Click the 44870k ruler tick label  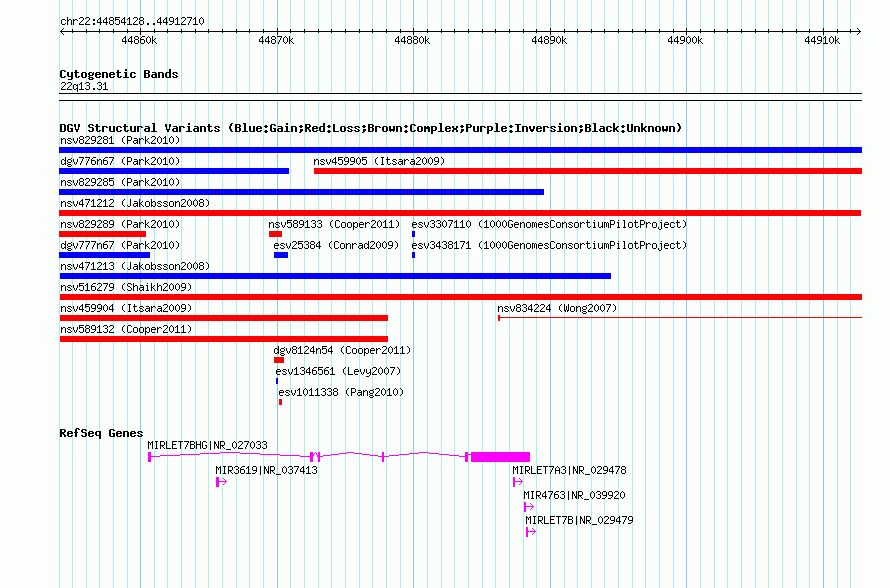(276, 40)
